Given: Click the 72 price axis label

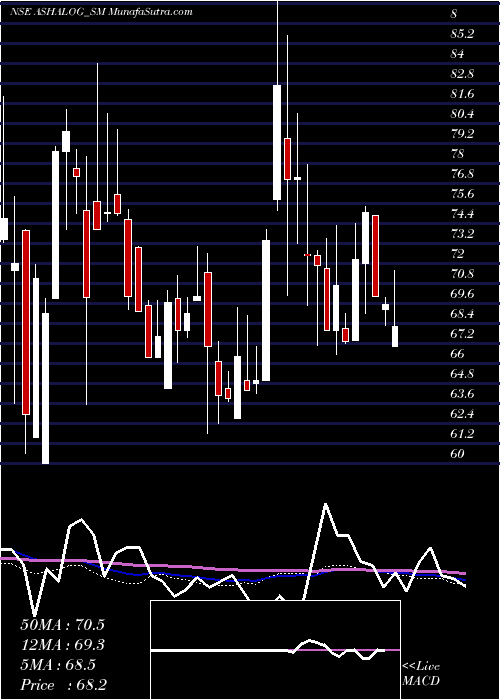Looking at the screenshot, I should (x=458, y=254).
